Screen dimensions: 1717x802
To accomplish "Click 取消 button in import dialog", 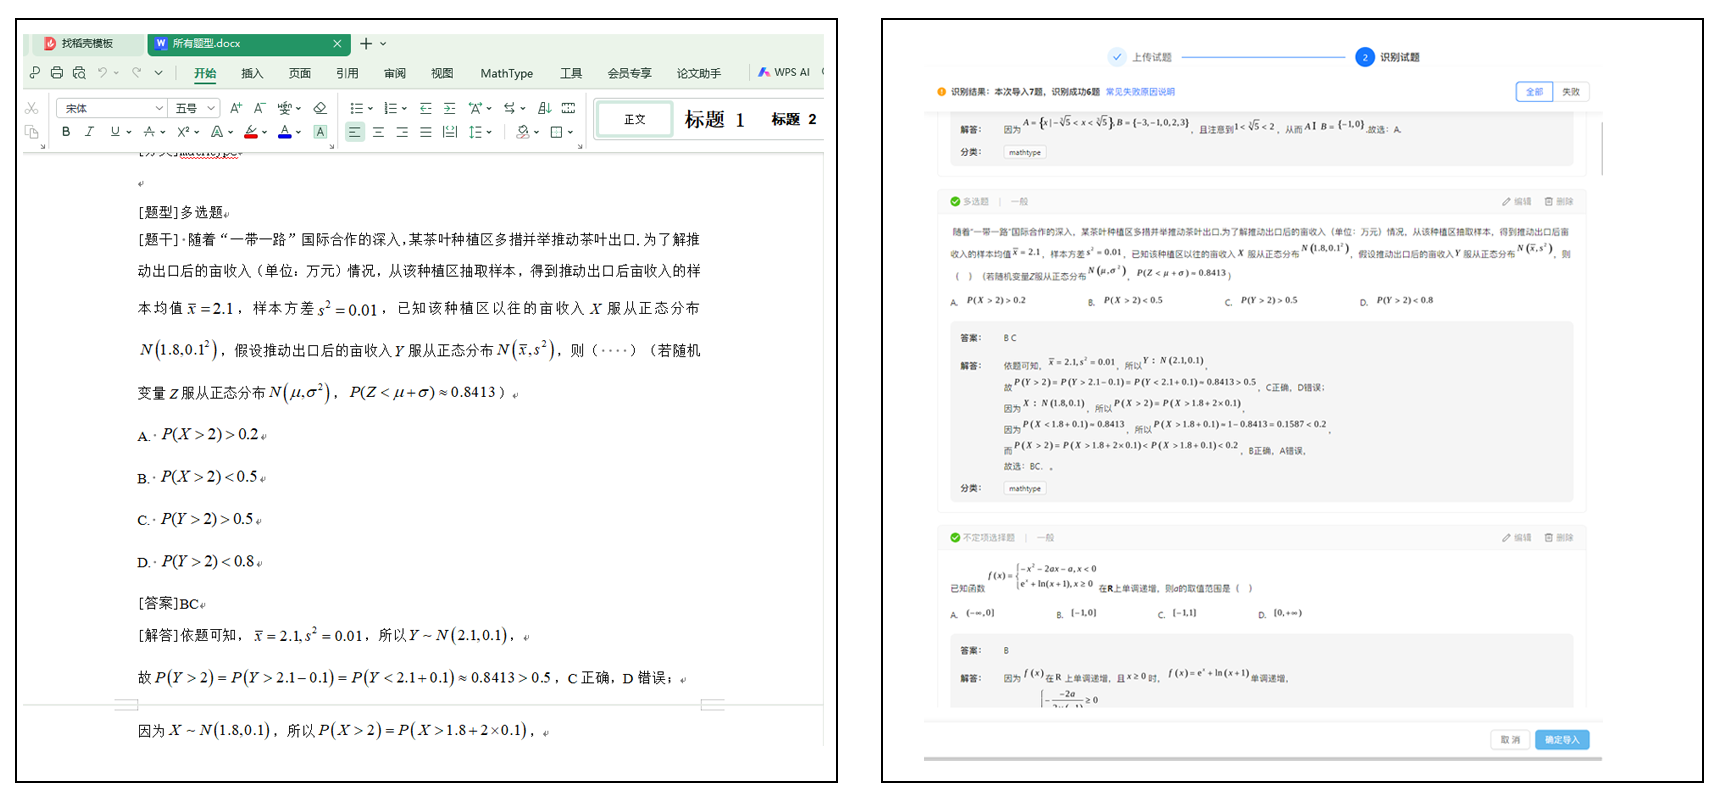I will (1510, 740).
